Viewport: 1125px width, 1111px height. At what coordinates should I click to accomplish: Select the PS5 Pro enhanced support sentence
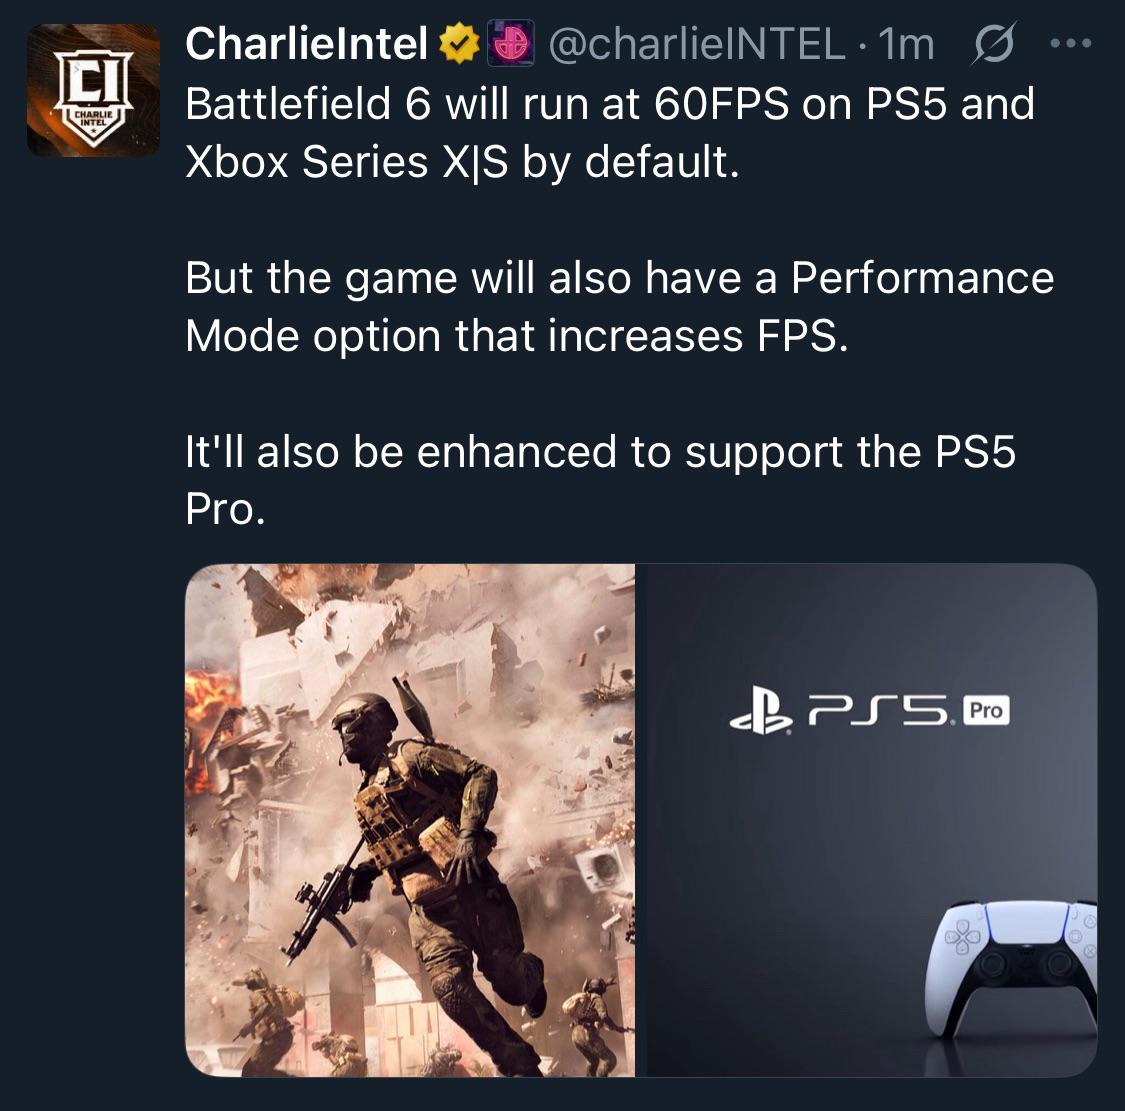click(x=600, y=480)
